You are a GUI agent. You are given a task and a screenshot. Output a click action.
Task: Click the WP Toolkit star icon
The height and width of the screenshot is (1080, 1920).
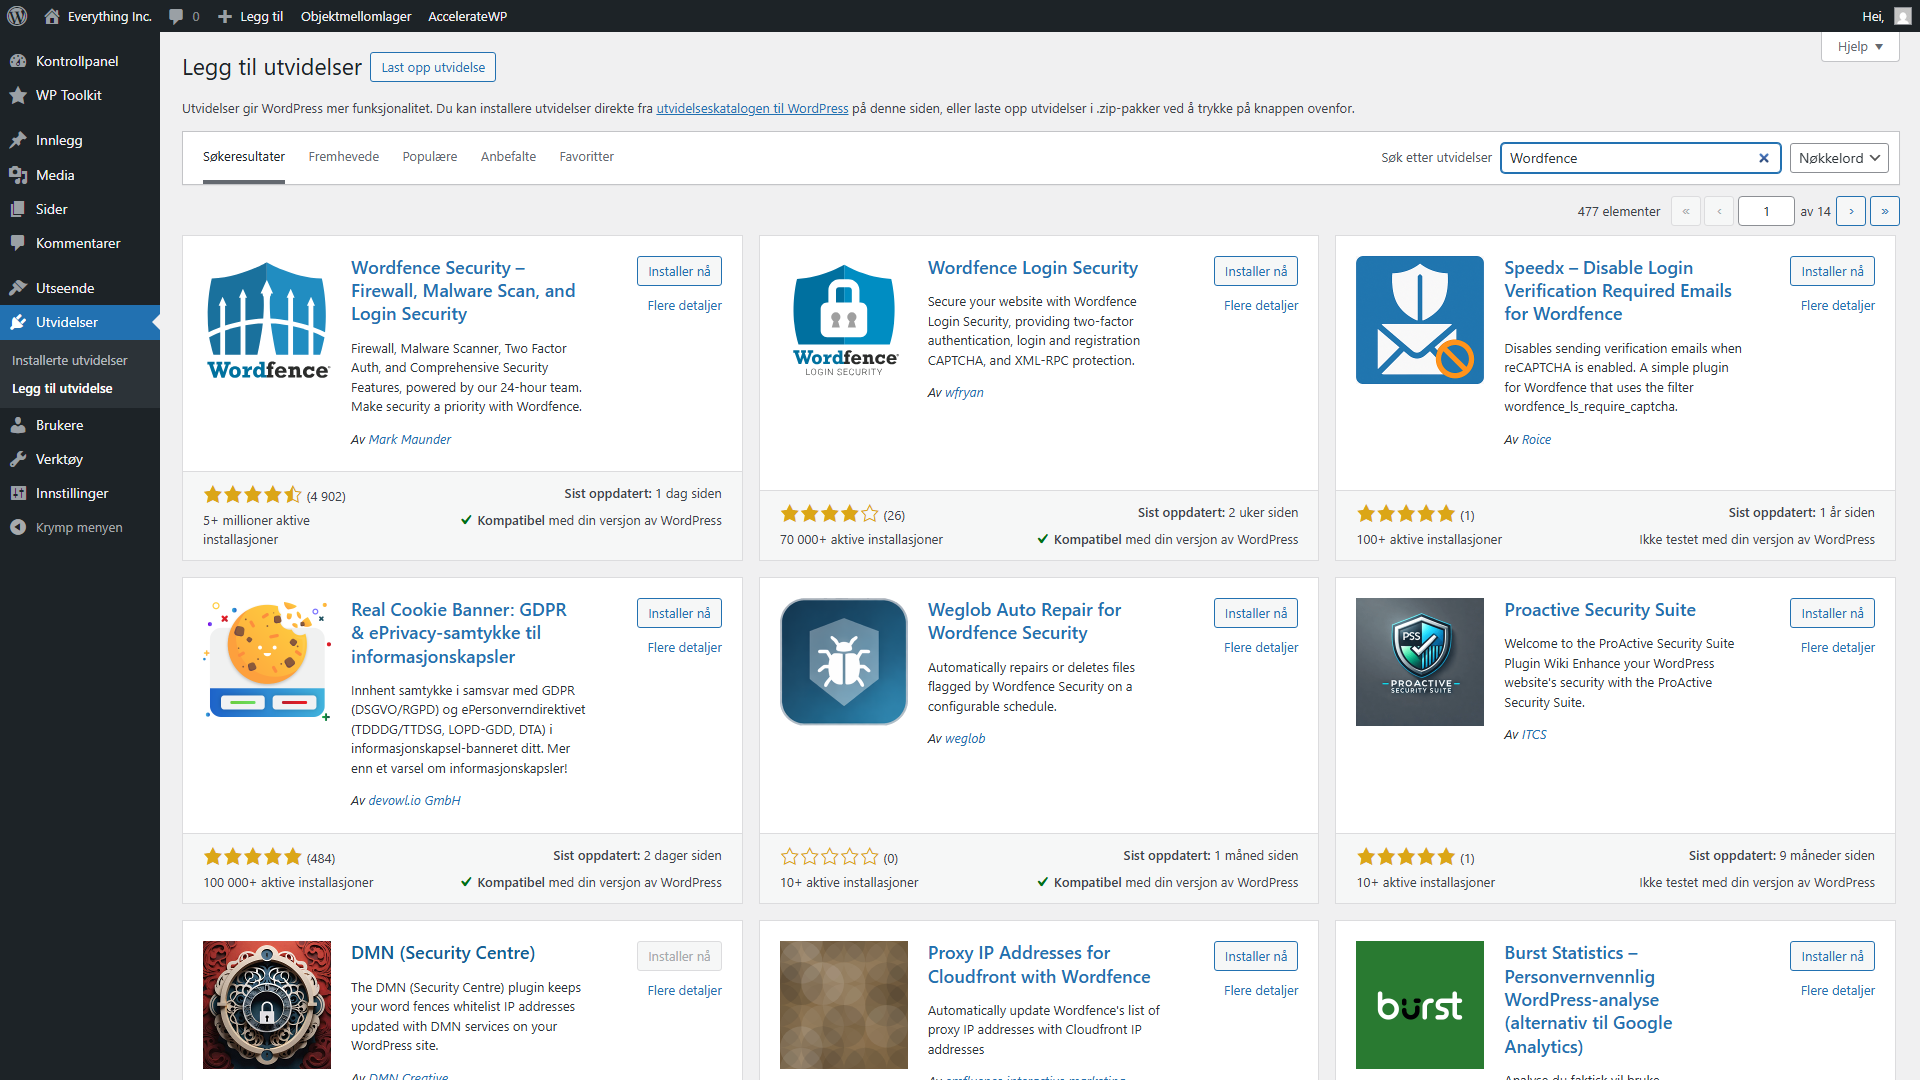18,95
